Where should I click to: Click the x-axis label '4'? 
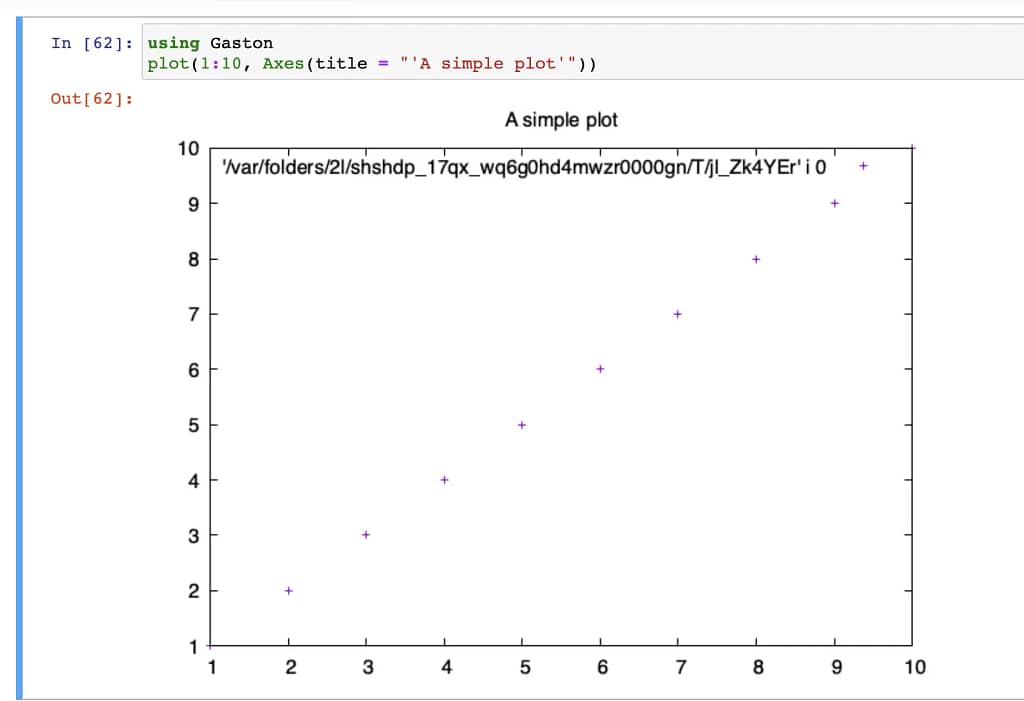click(446, 667)
